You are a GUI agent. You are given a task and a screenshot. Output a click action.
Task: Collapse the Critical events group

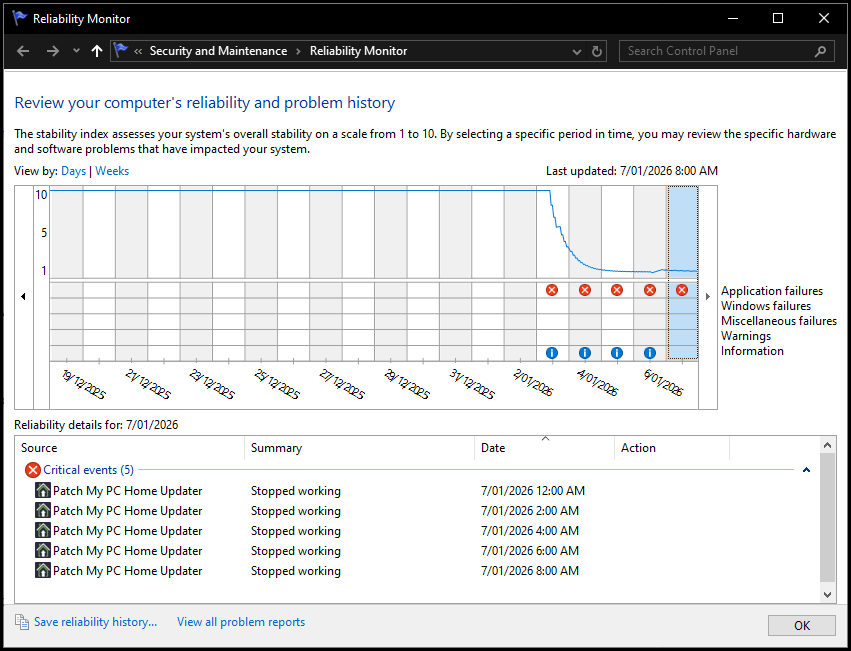tap(806, 470)
